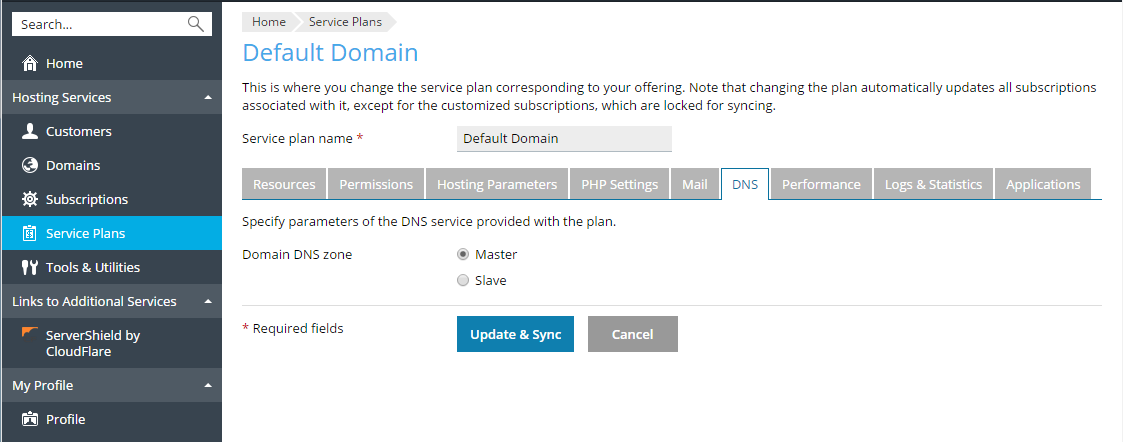Screen dimensions: 1123x442
Task: Click the Tools & Utilities wrench icon
Action: tap(30, 267)
